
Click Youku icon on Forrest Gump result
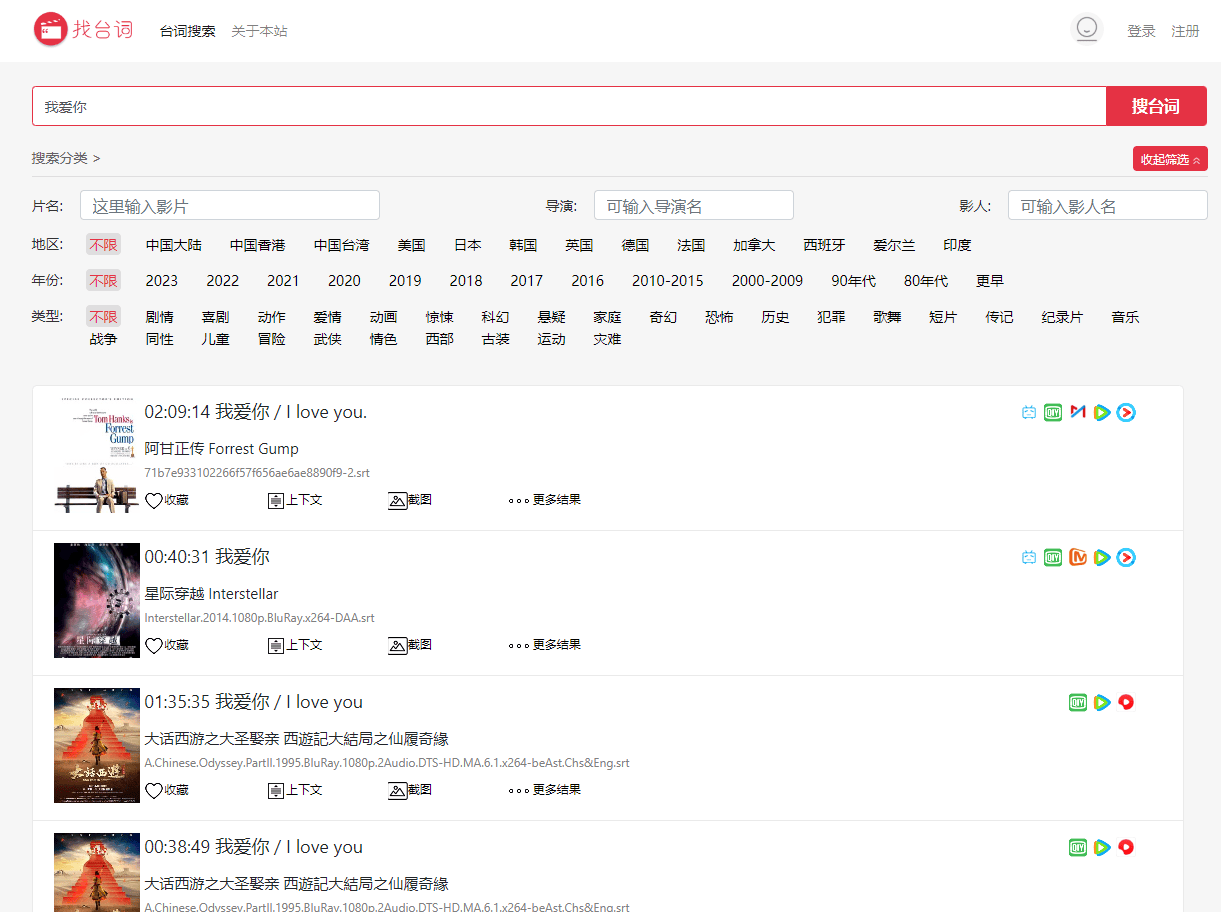(x=1126, y=413)
